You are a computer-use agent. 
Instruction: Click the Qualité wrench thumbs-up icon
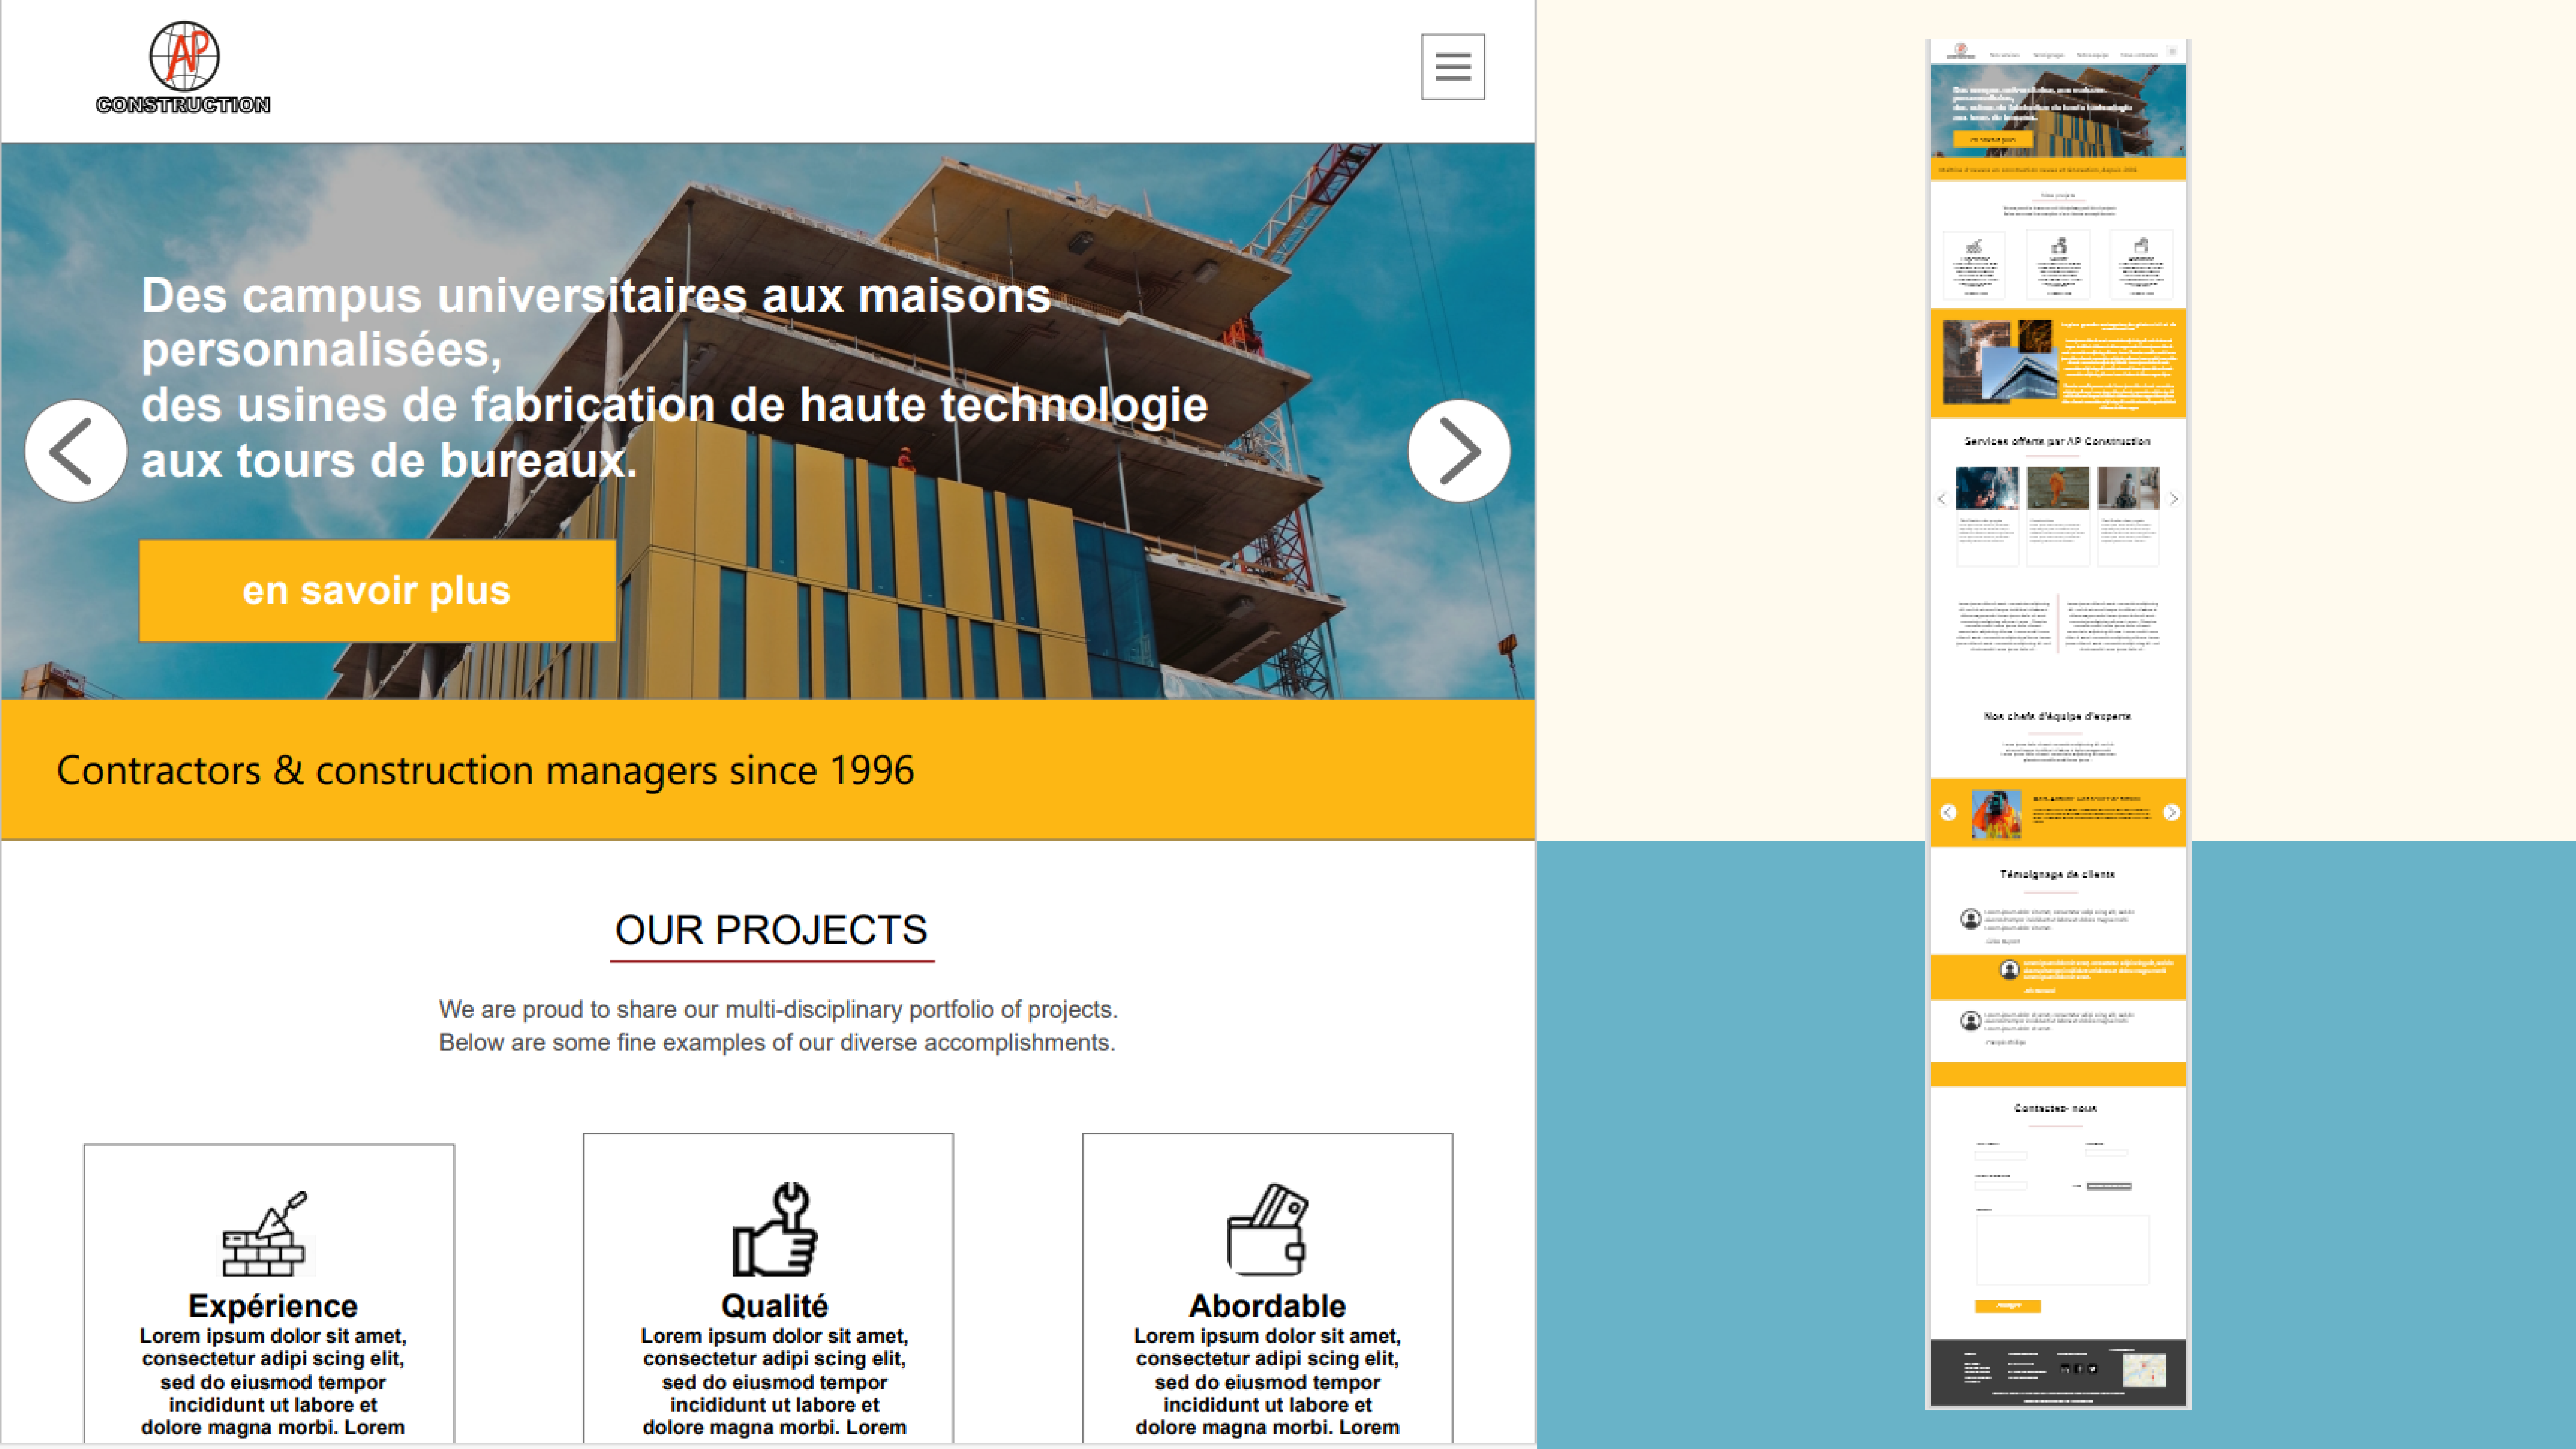pyautogui.click(x=775, y=1230)
